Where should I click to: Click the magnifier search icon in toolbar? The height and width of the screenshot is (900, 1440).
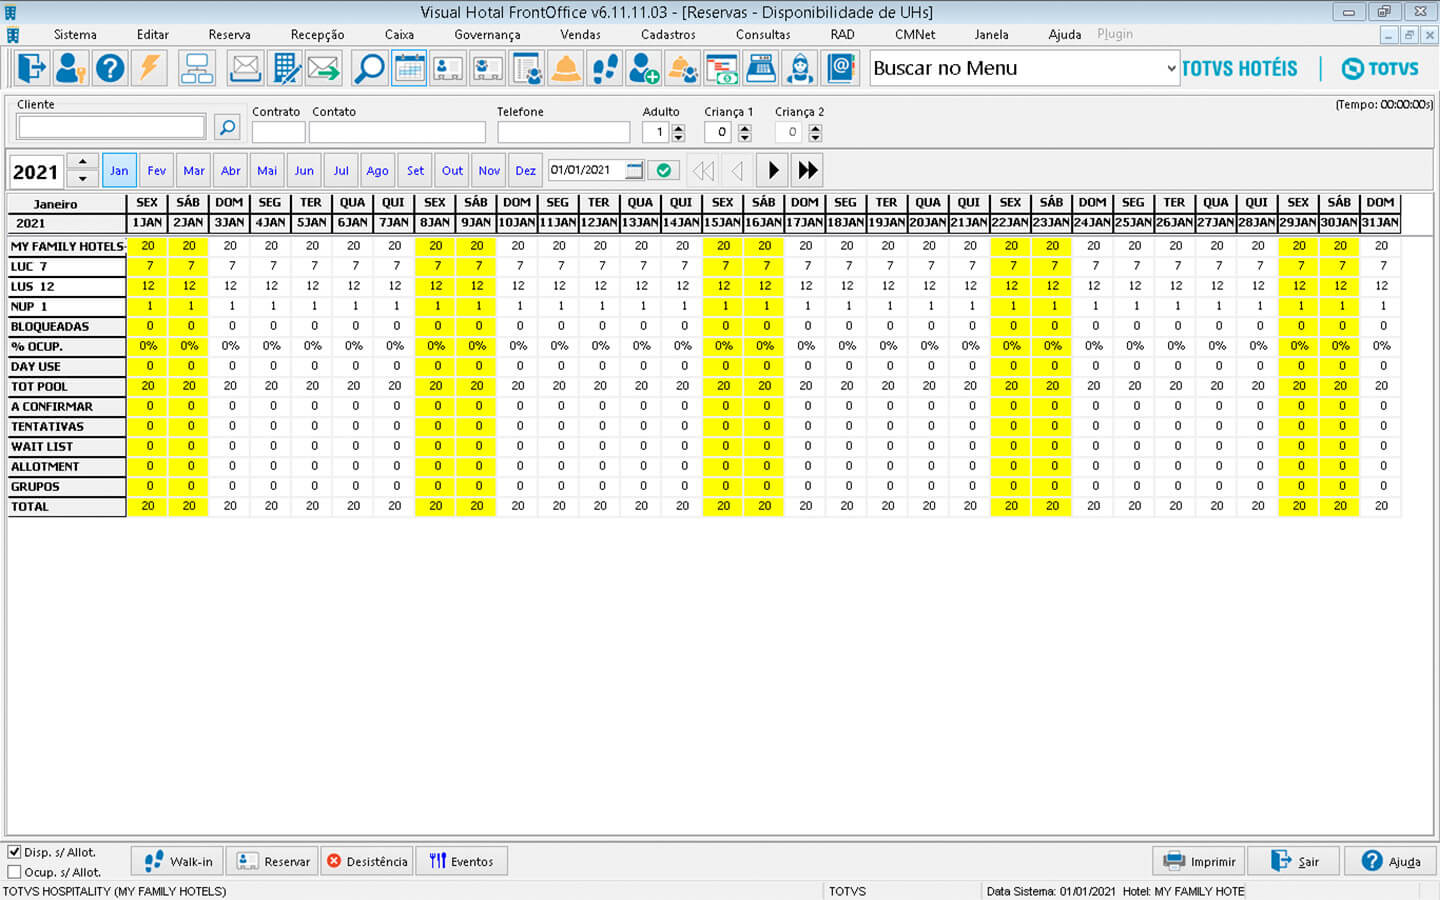click(x=369, y=69)
